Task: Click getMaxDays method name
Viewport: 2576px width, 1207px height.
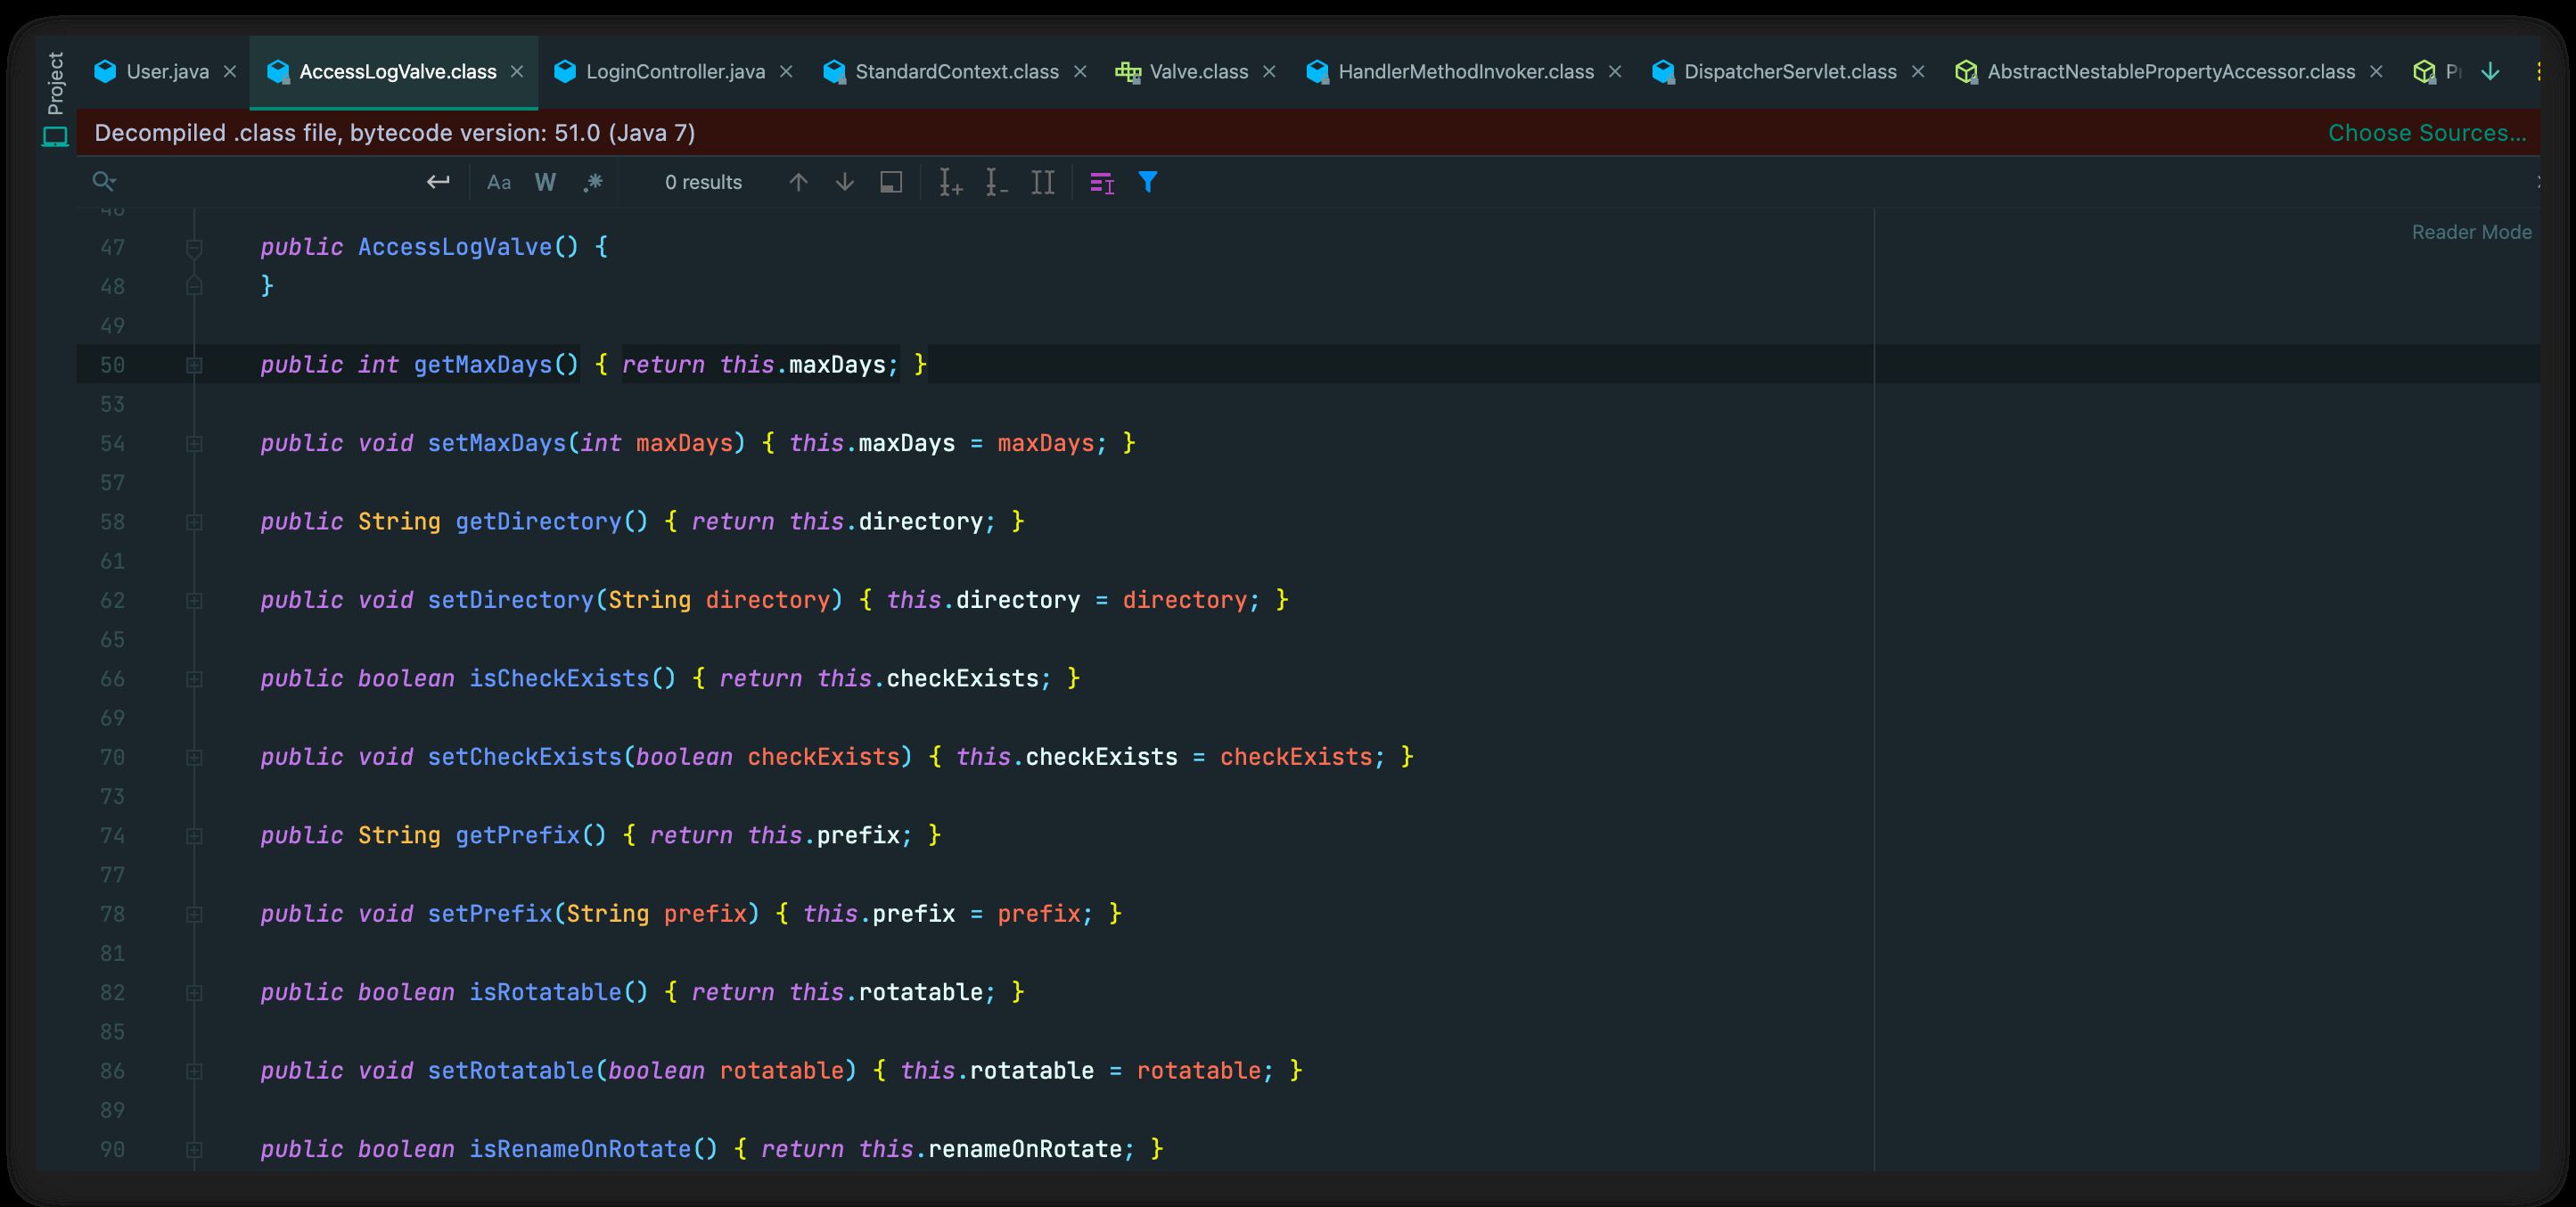Action: click(x=483, y=365)
